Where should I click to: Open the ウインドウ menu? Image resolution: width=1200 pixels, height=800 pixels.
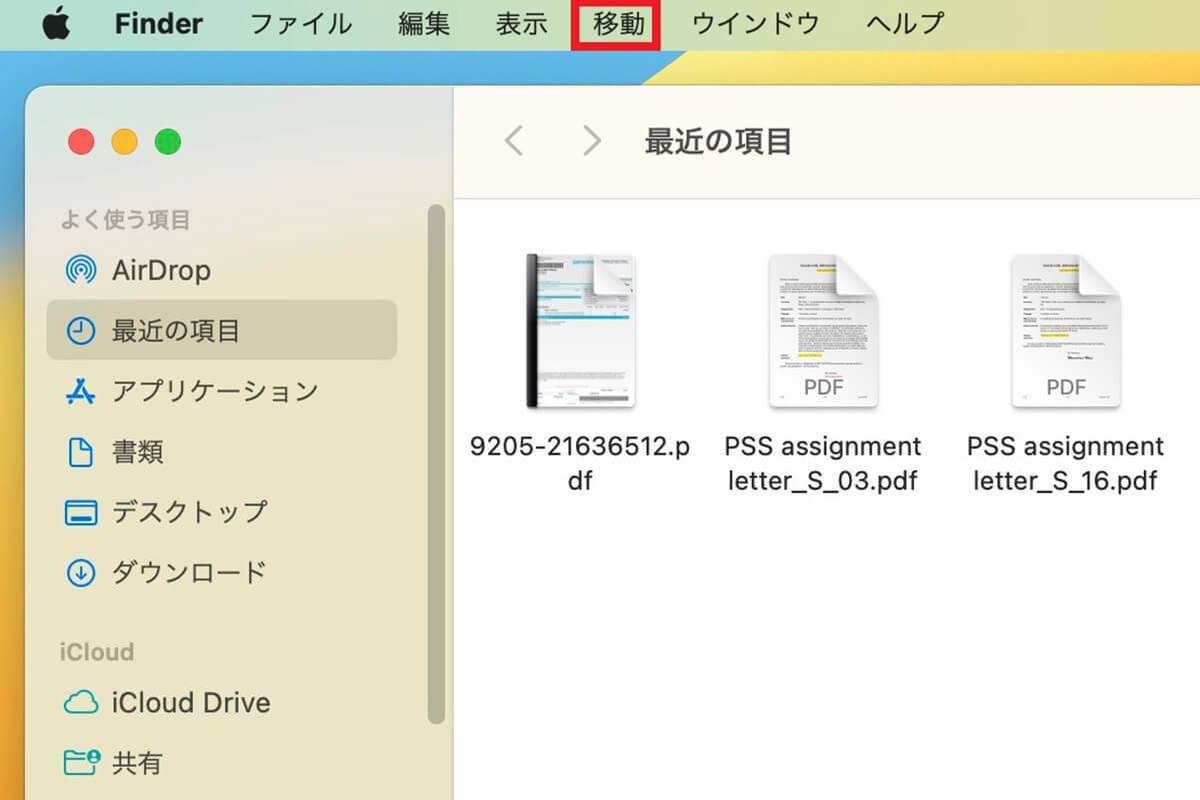(756, 24)
